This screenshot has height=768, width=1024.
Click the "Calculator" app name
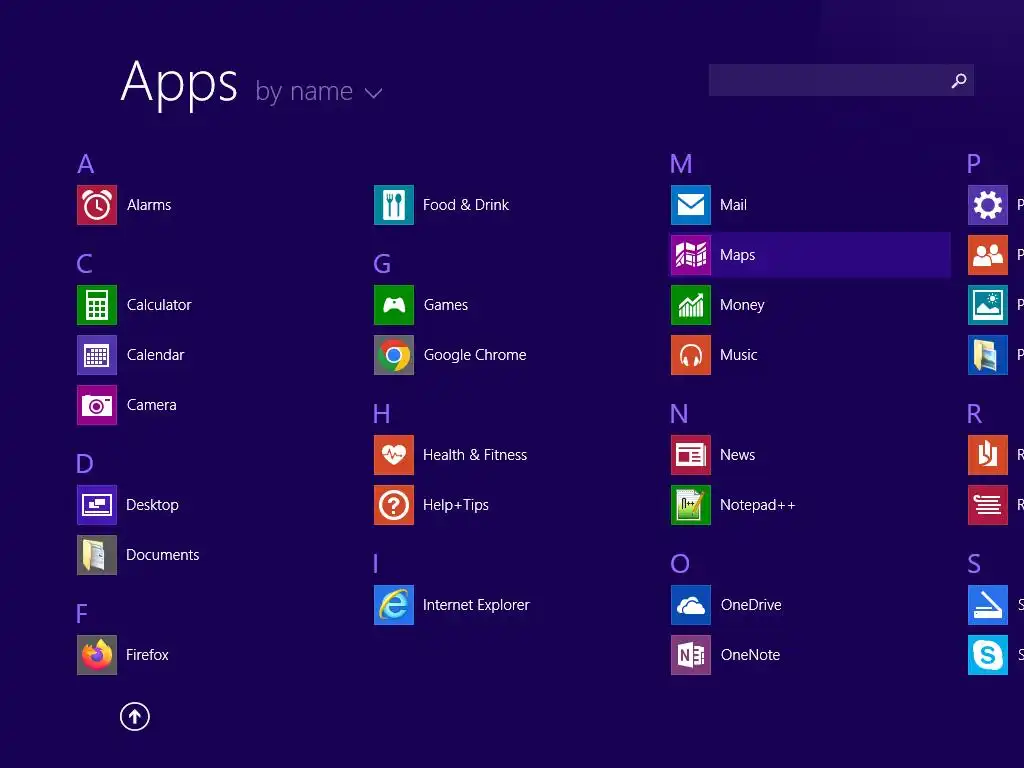159,305
